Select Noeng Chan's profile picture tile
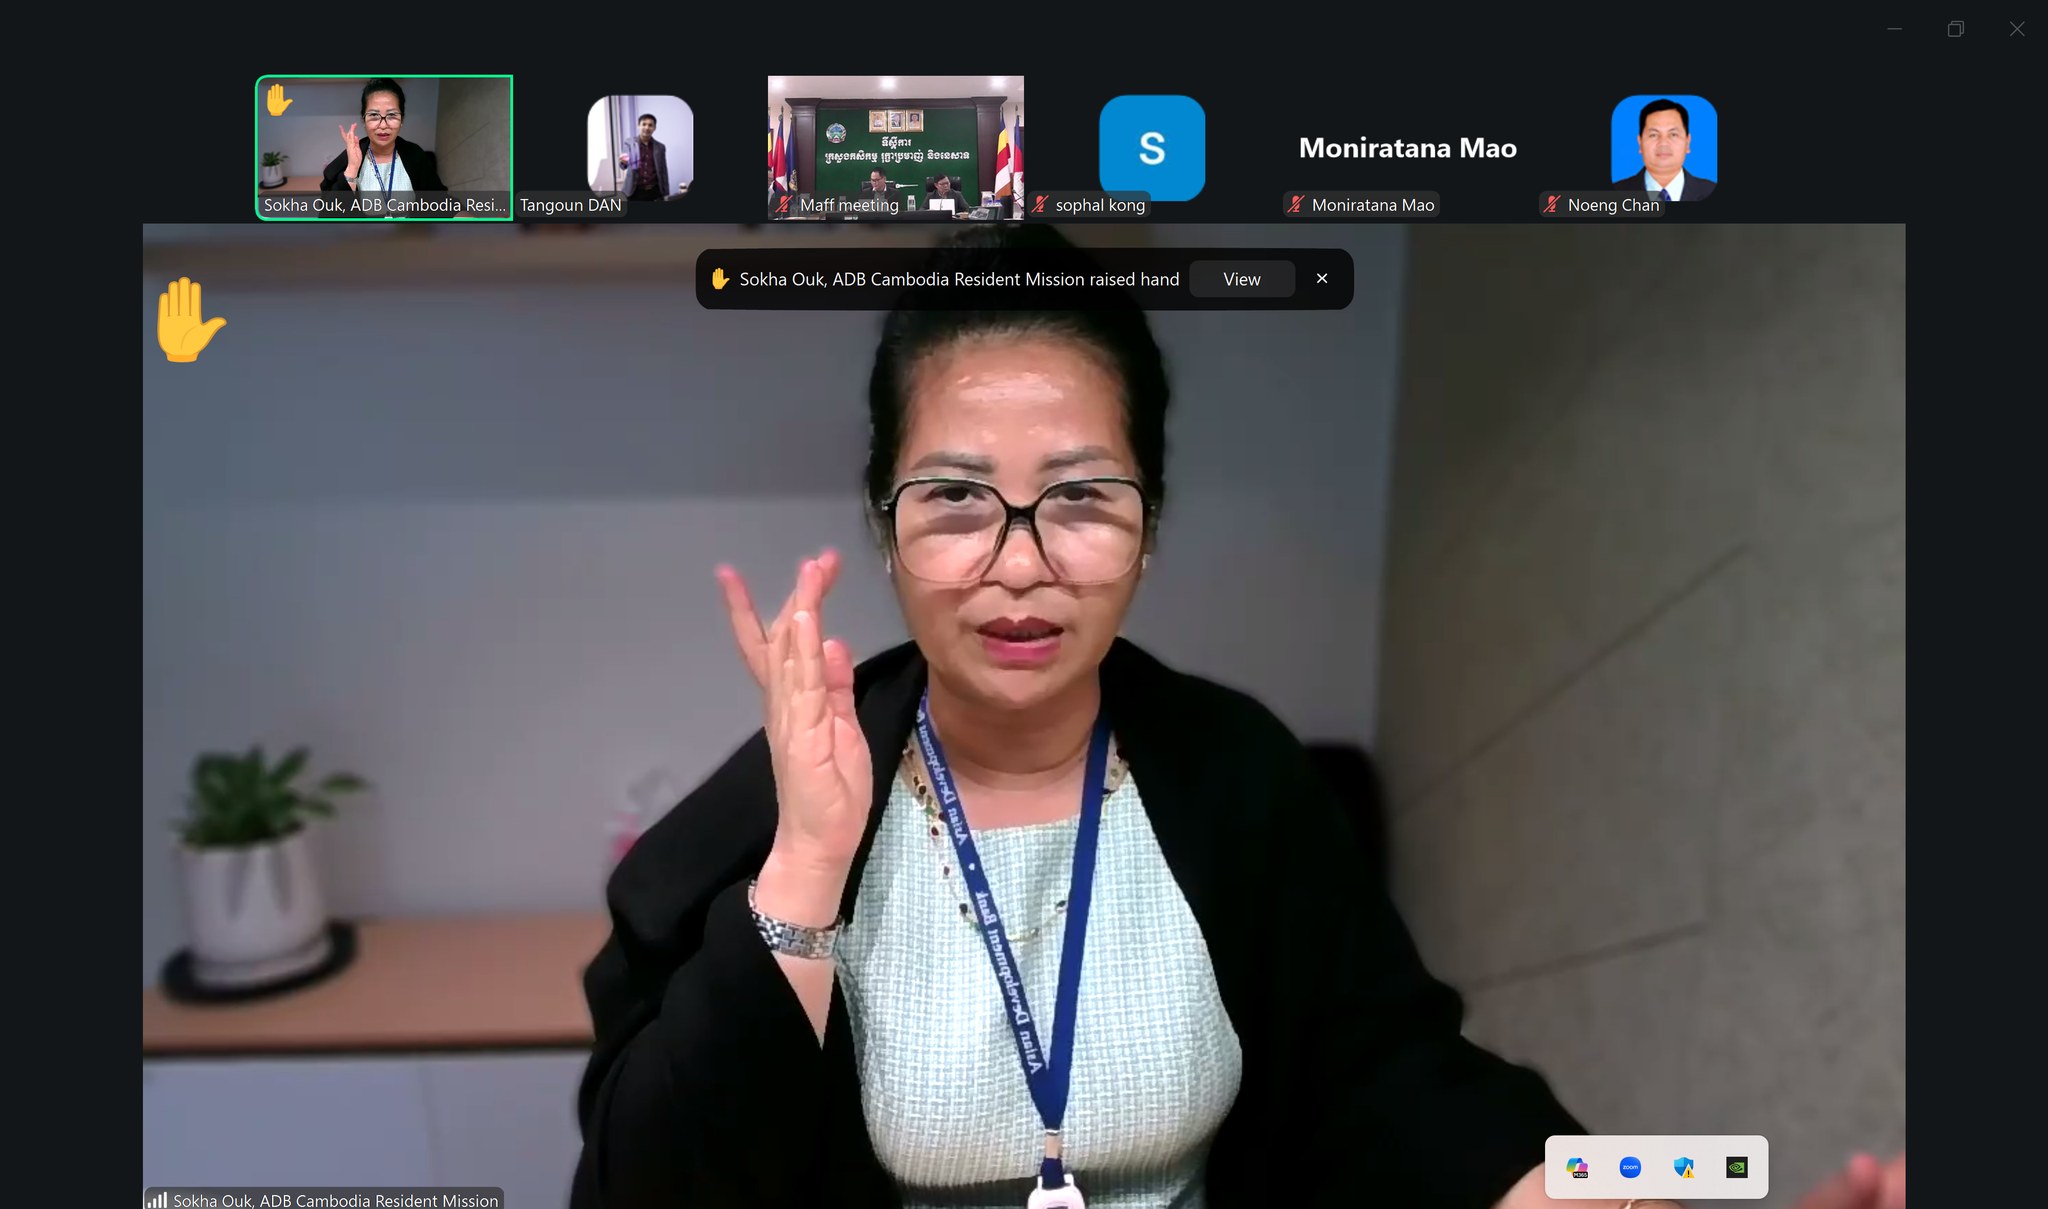Viewport: 2048px width, 1209px height. pyautogui.click(x=1663, y=146)
